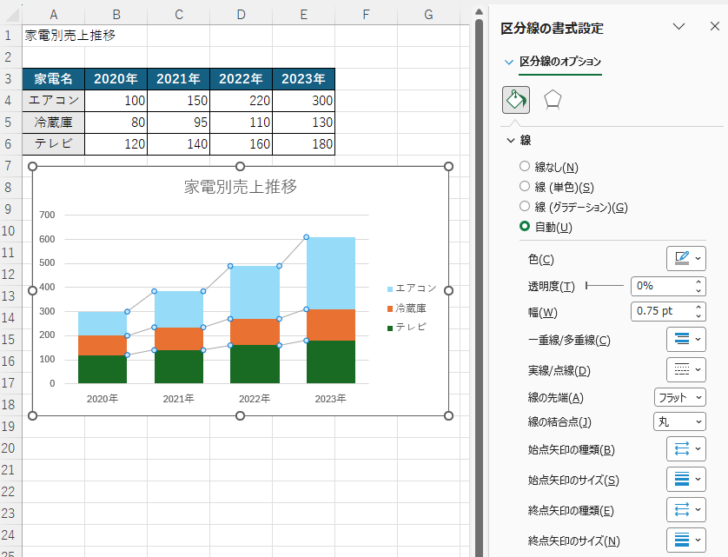Select column C header
The image size is (728, 557).
click(x=179, y=15)
